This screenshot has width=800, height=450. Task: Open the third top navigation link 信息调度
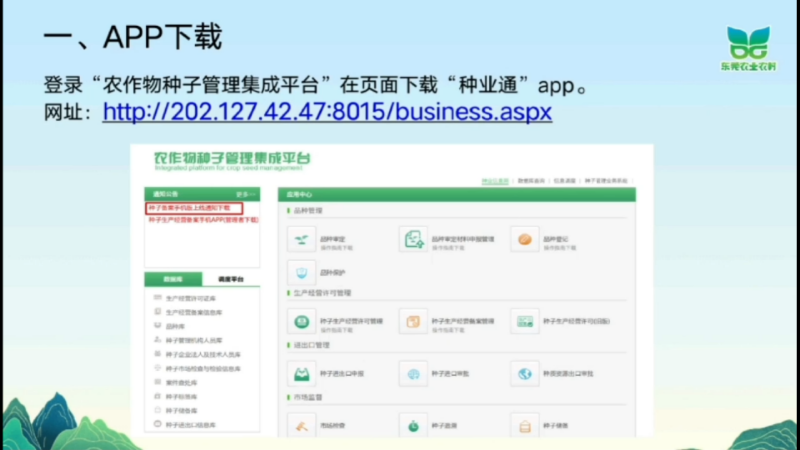564,181
